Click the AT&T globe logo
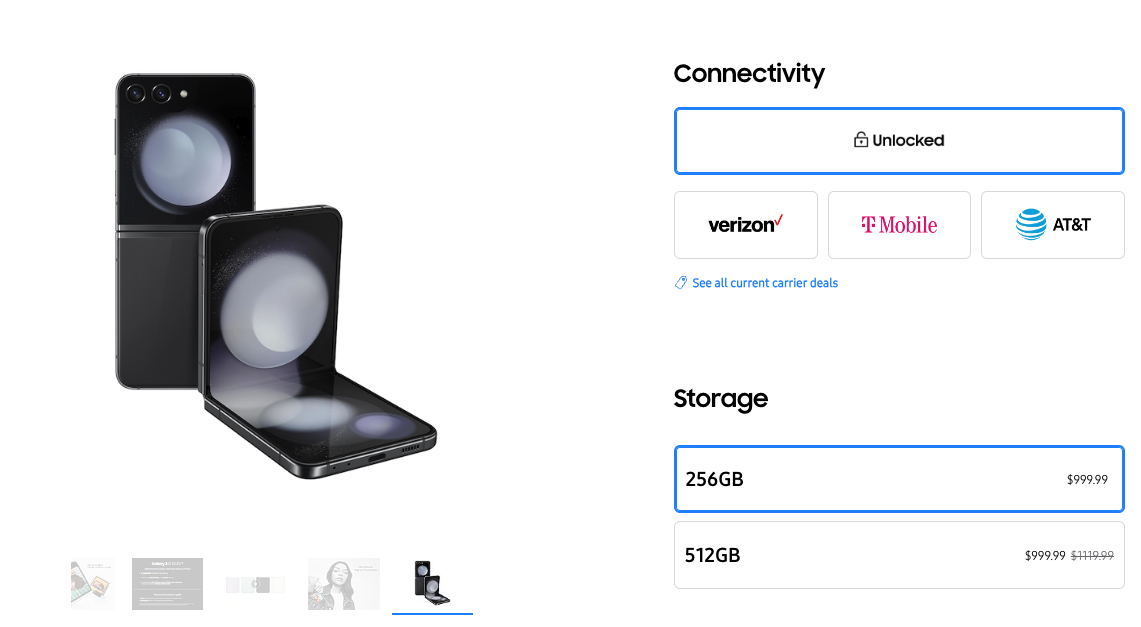 tap(1031, 225)
